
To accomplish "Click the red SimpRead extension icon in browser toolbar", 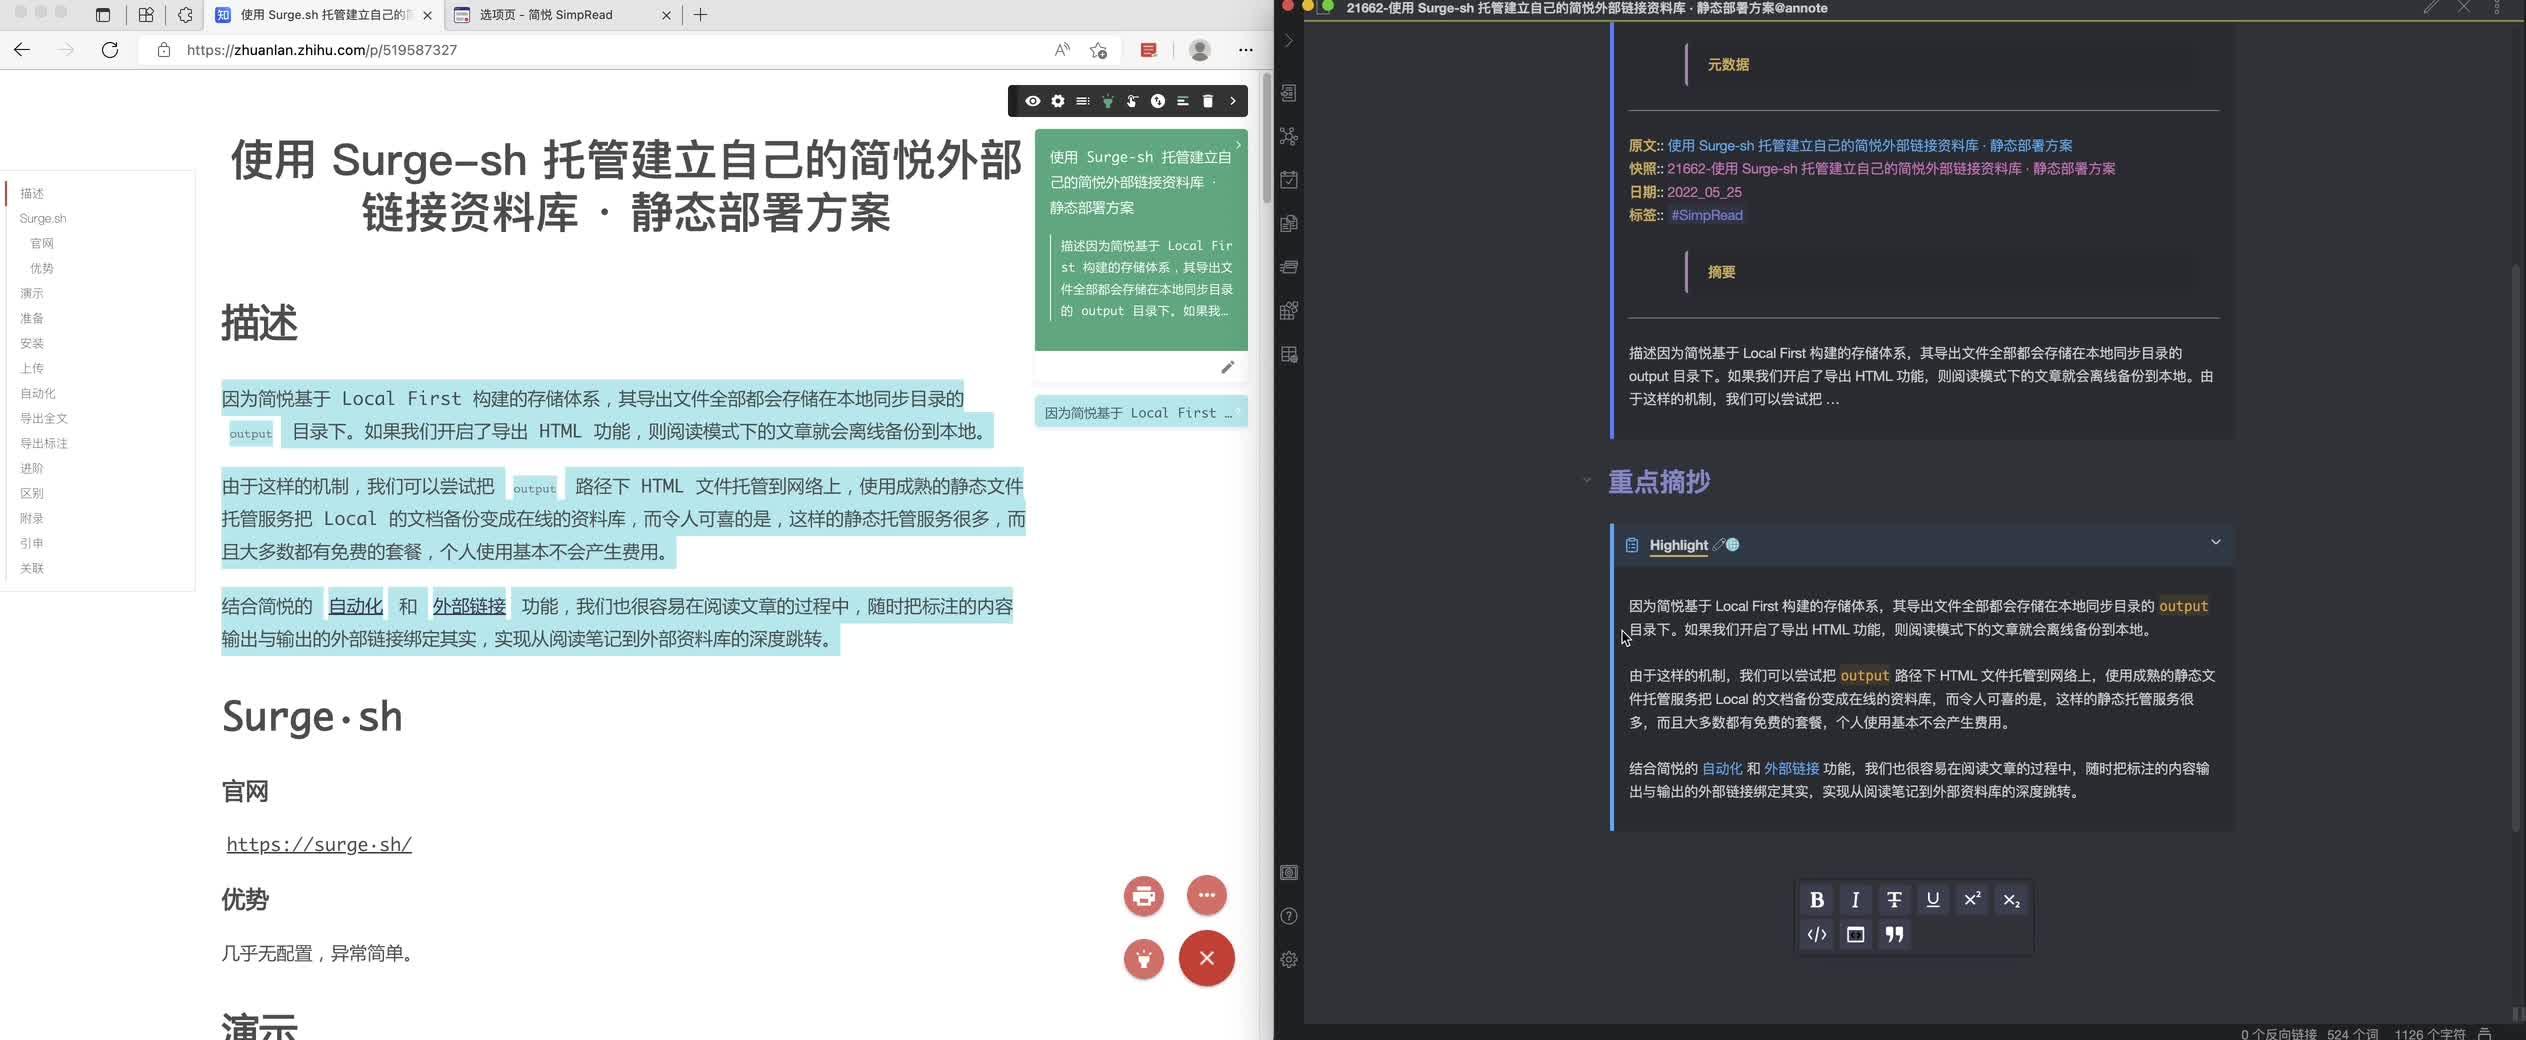I will pos(1148,50).
